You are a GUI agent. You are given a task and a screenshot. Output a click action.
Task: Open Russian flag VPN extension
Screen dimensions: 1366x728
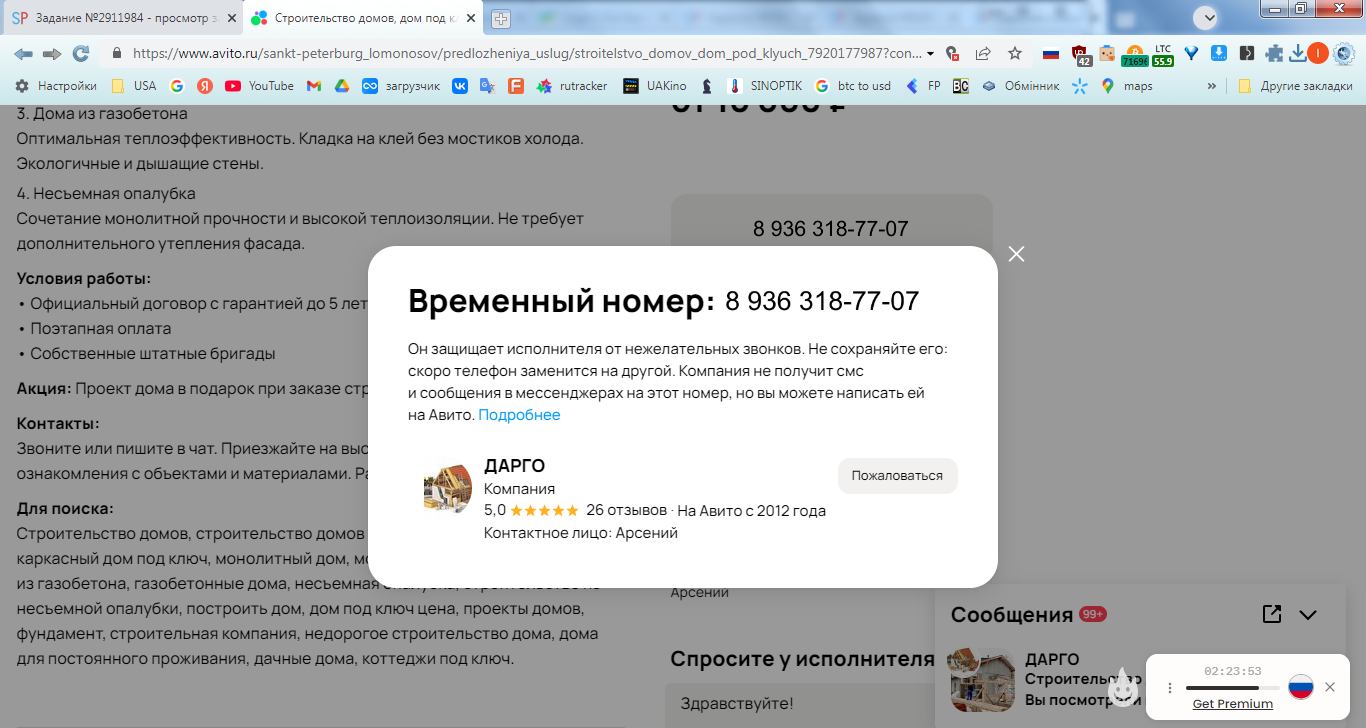click(x=1050, y=54)
